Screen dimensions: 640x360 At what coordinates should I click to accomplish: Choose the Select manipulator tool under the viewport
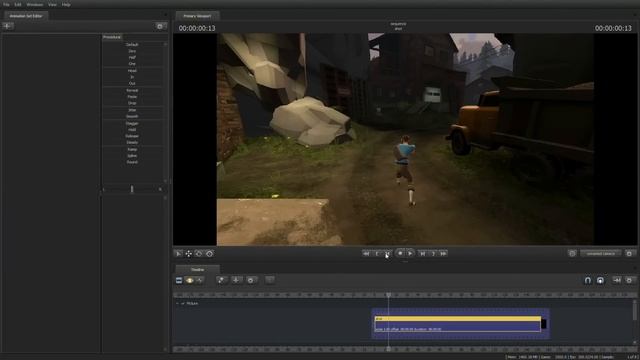coord(178,254)
